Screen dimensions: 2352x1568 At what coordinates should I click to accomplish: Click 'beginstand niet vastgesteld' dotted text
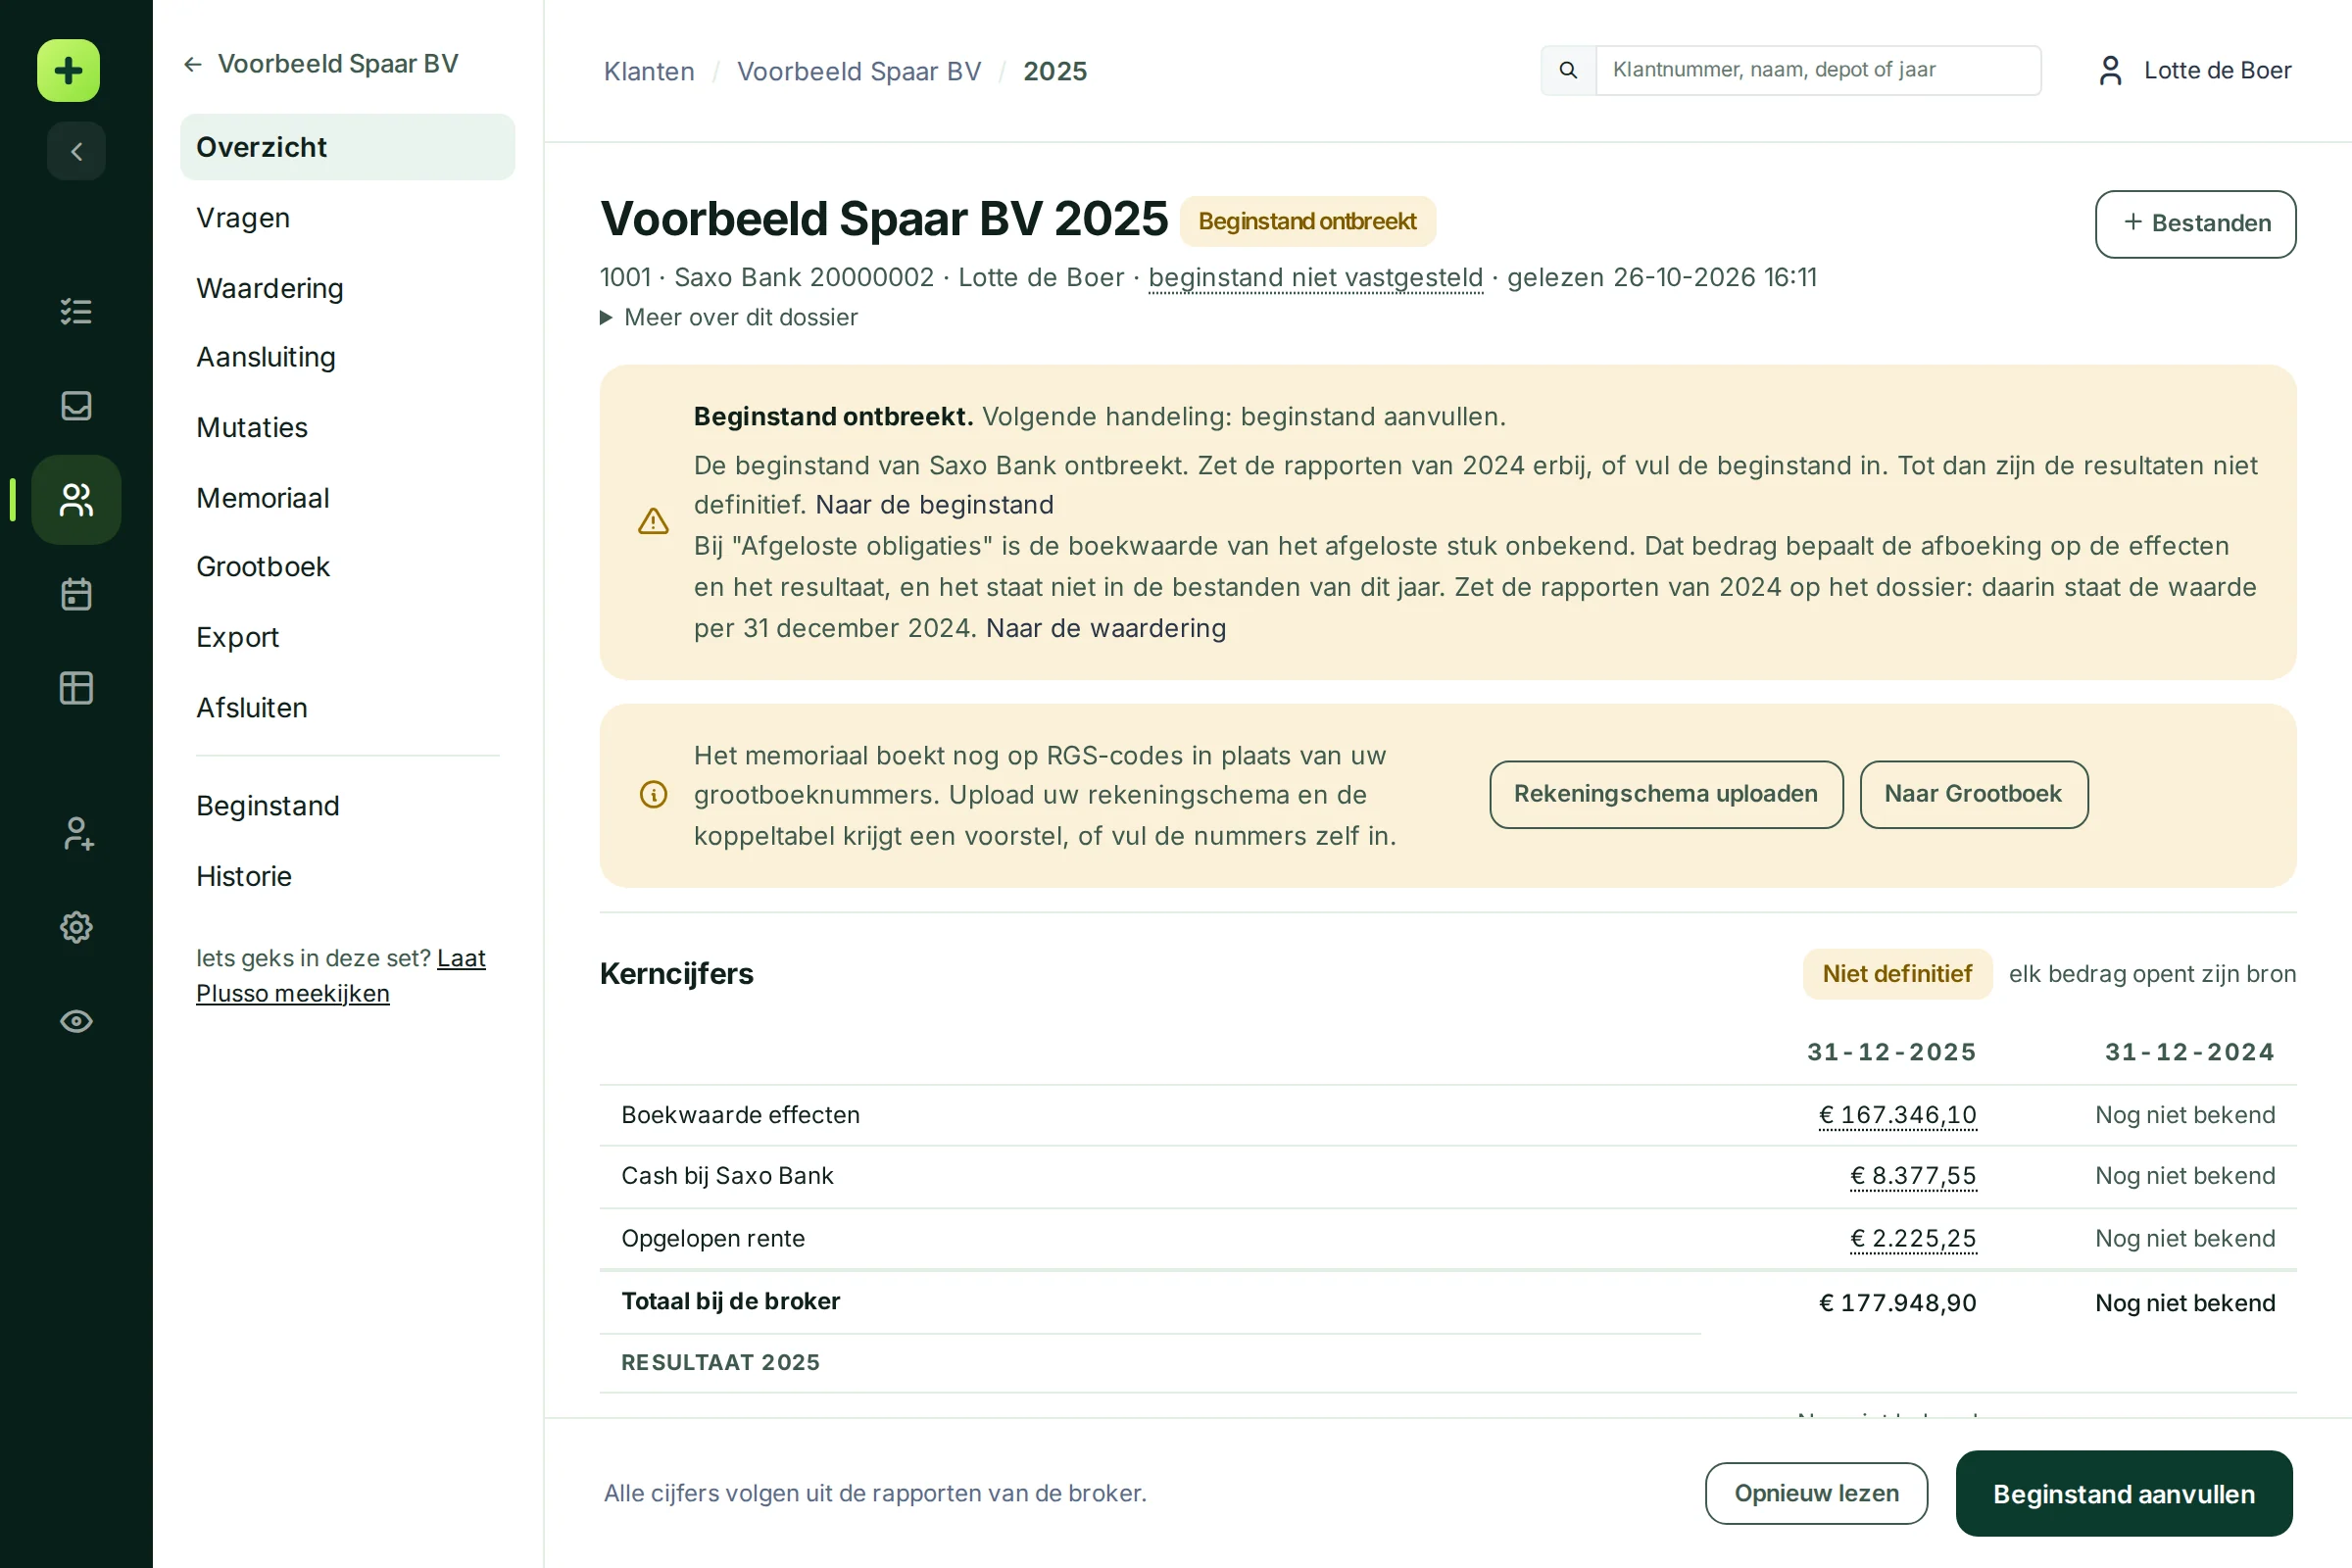pyautogui.click(x=1315, y=277)
